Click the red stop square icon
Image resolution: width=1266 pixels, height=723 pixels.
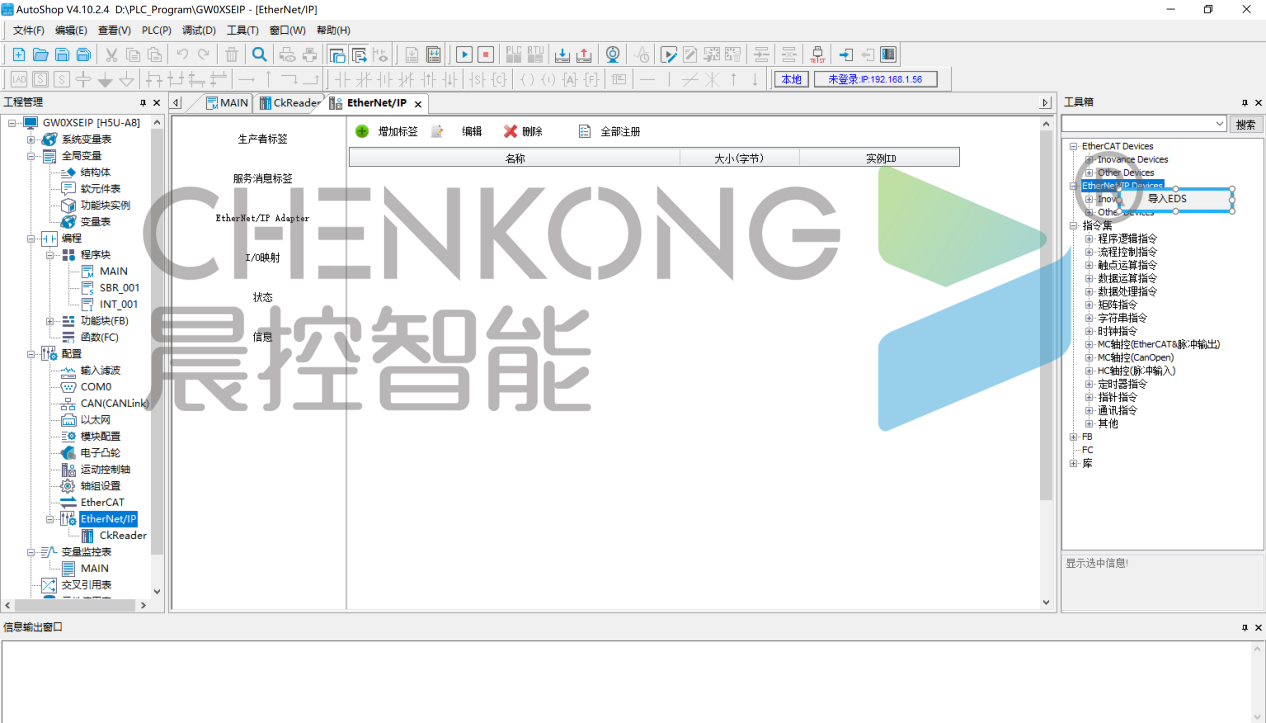tap(485, 54)
